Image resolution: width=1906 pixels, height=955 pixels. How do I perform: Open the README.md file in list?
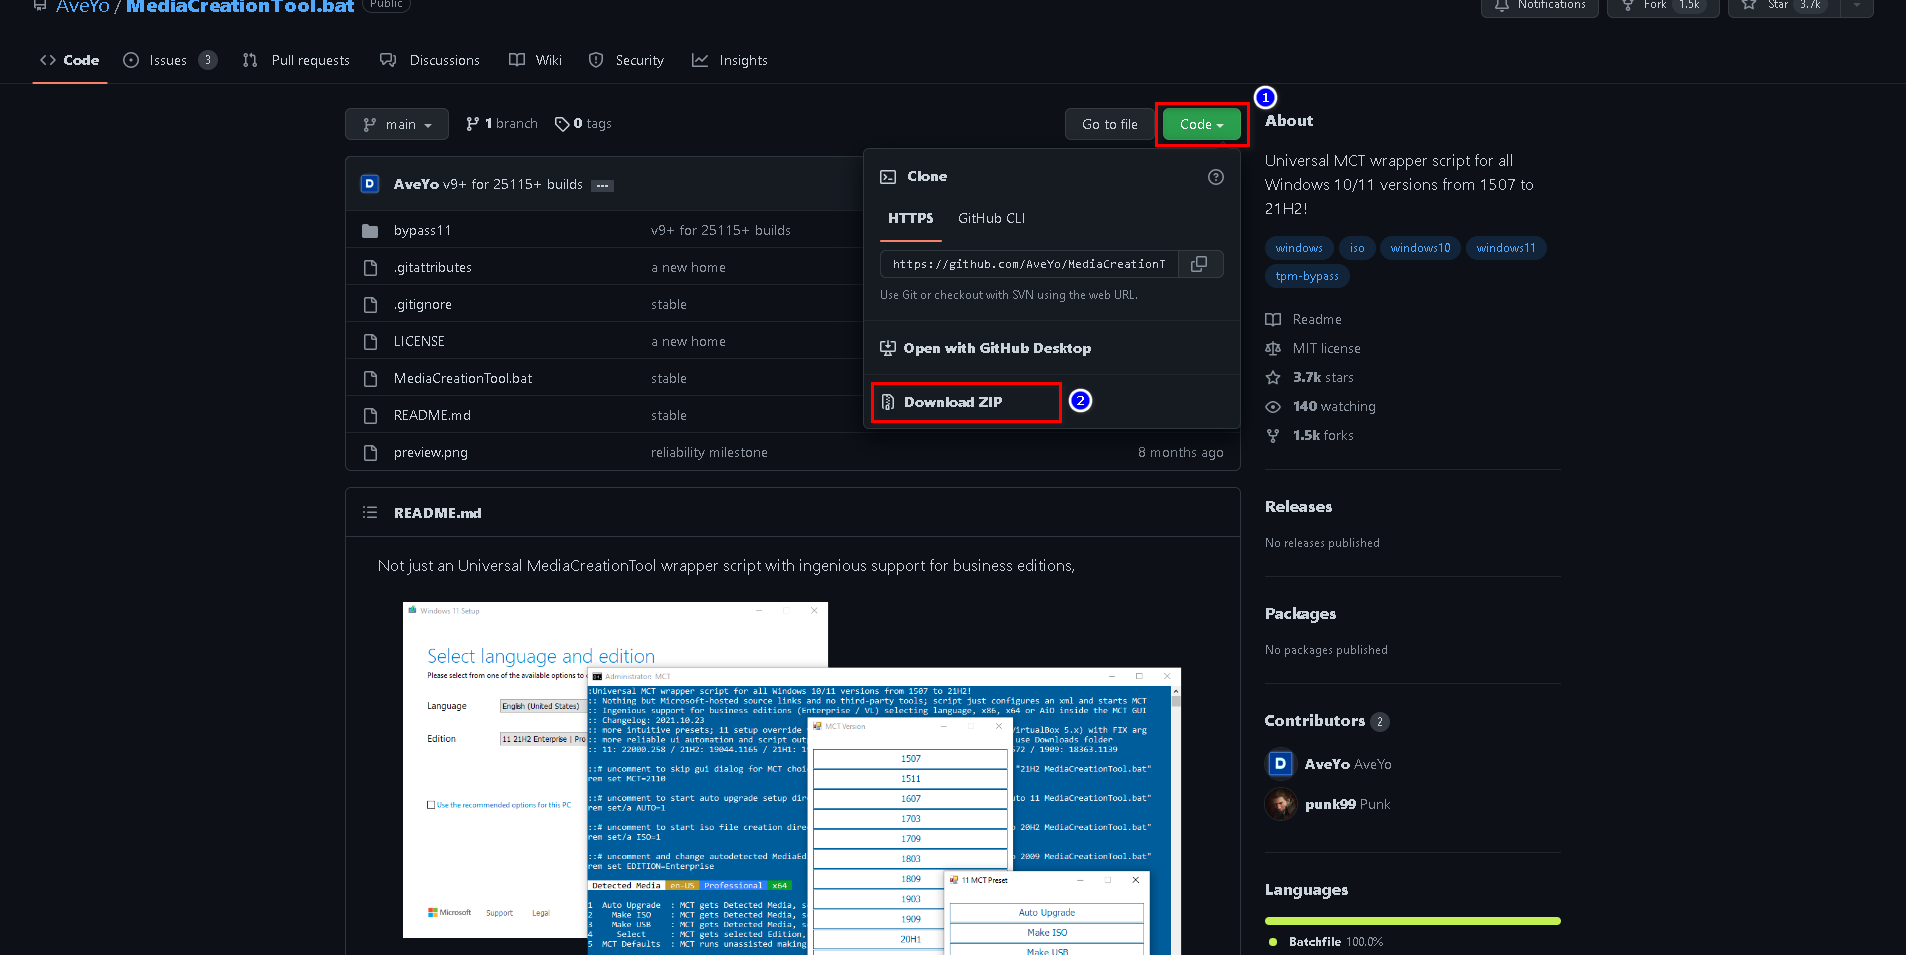click(432, 415)
